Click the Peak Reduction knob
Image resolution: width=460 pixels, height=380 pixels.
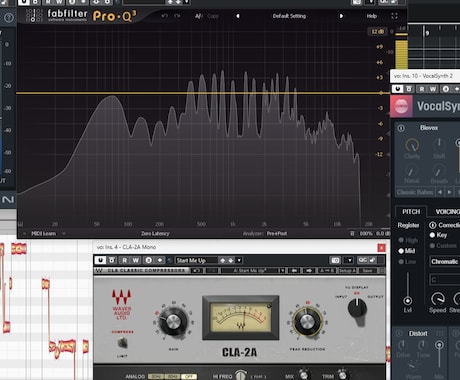point(307,322)
